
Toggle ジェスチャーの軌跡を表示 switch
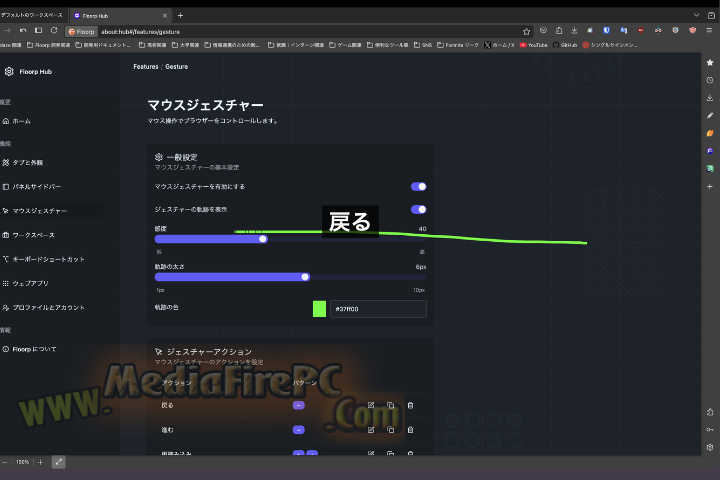[x=418, y=209]
